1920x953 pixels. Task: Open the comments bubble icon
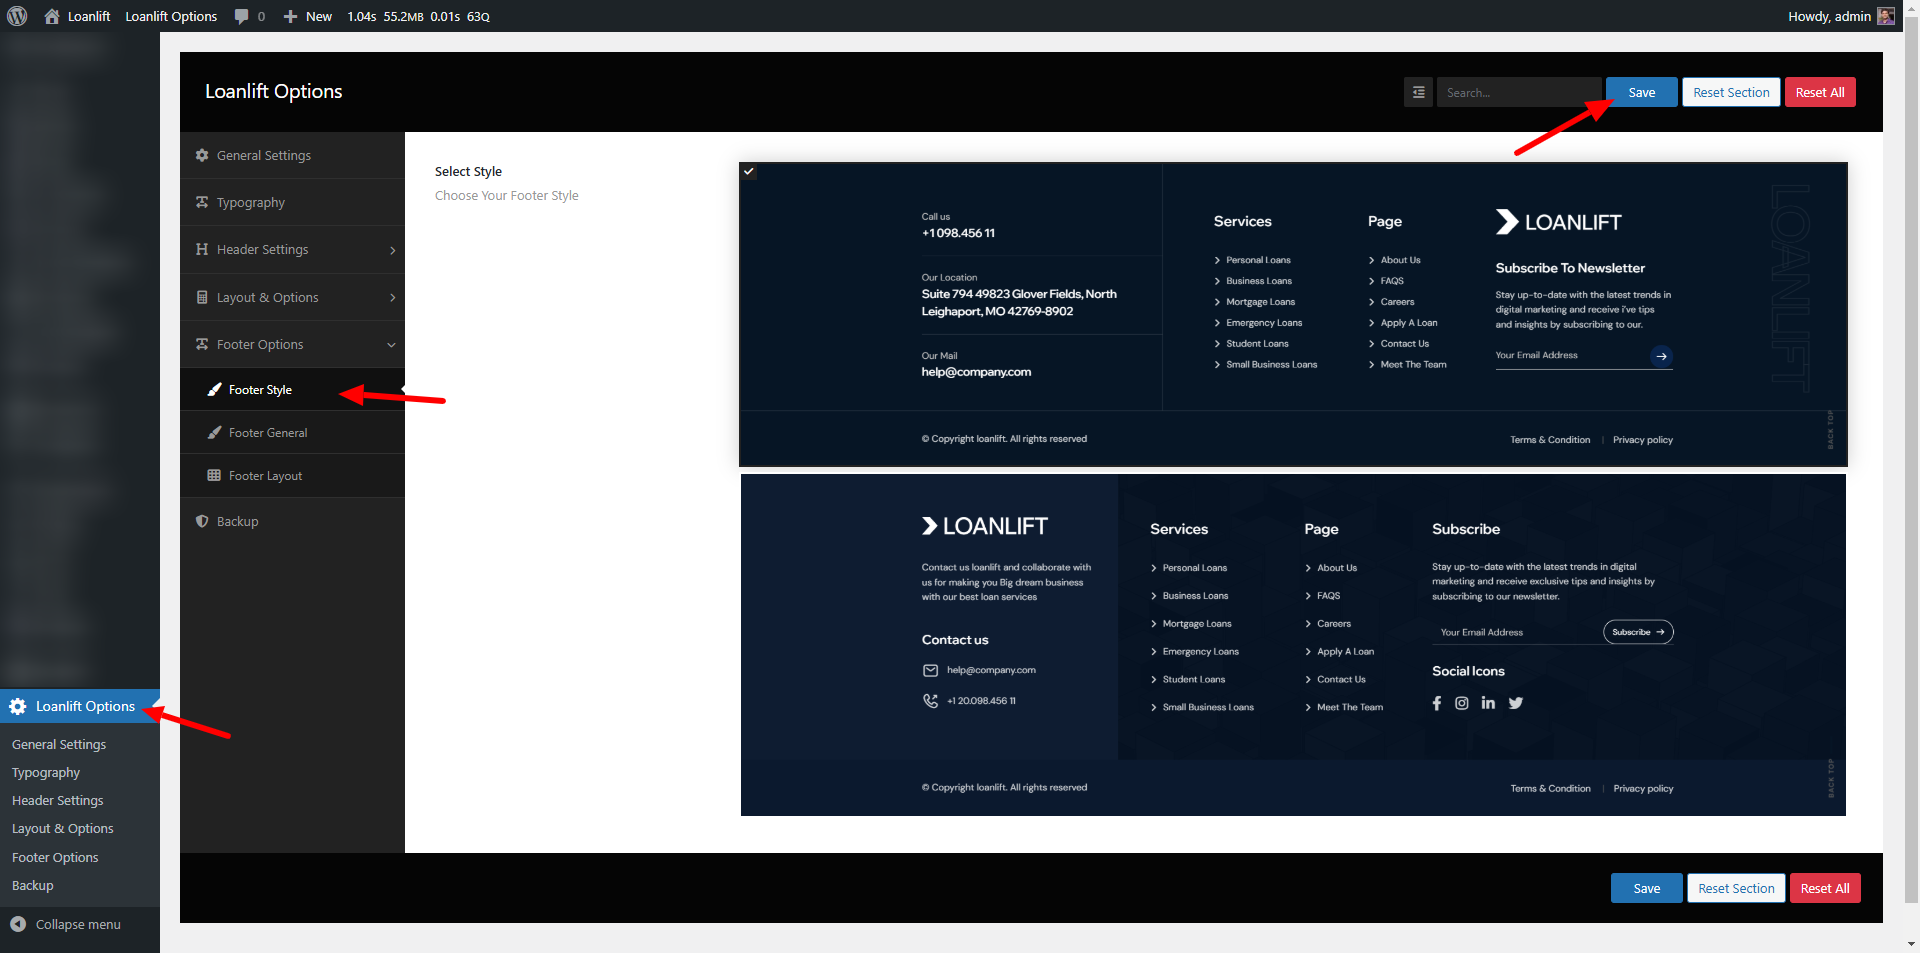coord(241,16)
